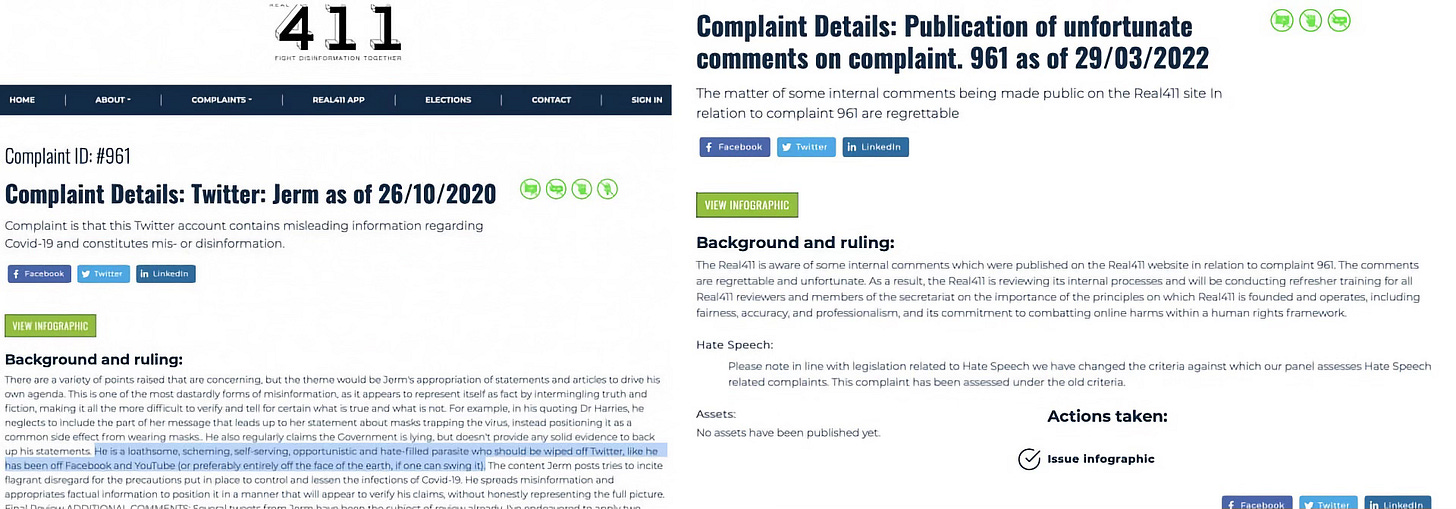Click the 'Complaint ID: #961' text
Image resolution: width=1456 pixels, height=509 pixels.
[x=68, y=156]
